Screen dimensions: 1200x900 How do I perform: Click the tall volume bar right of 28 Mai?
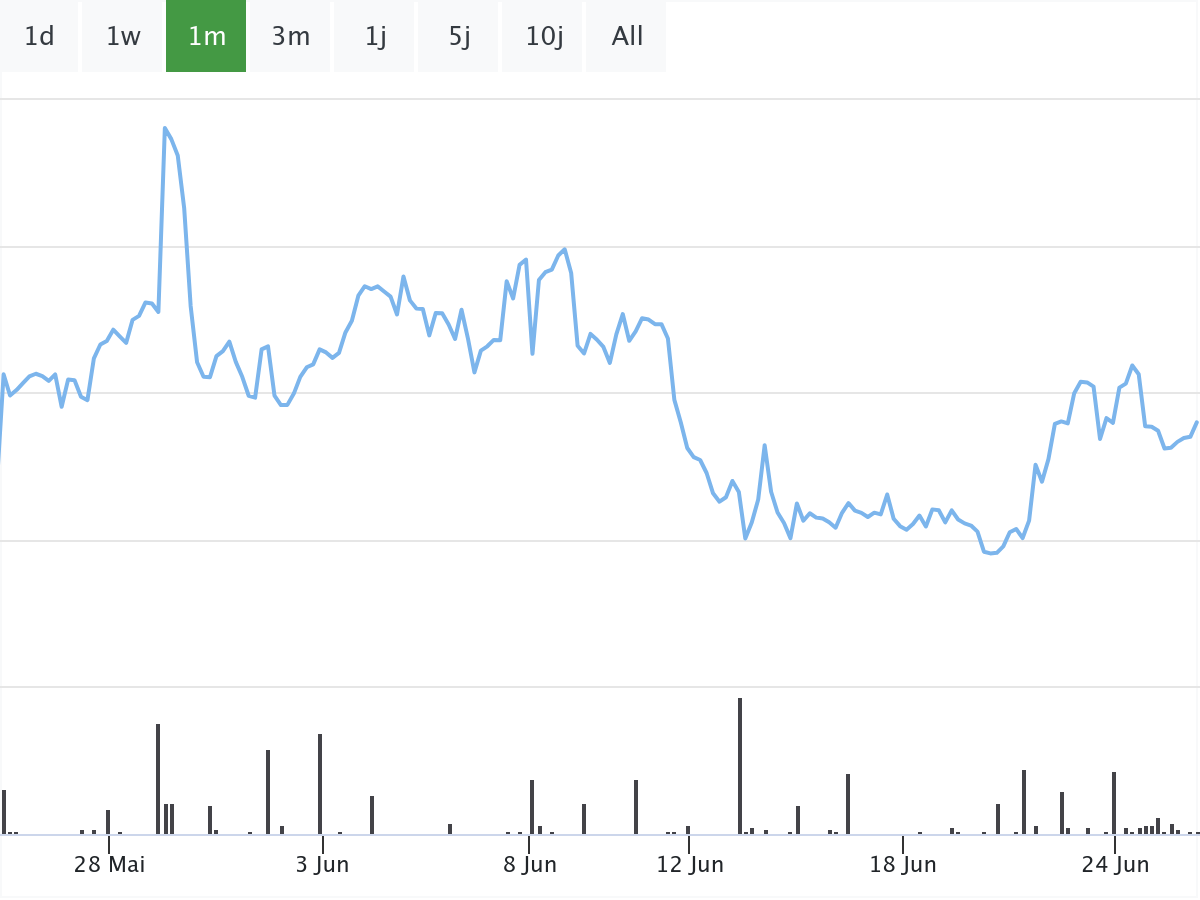click(x=158, y=779)
